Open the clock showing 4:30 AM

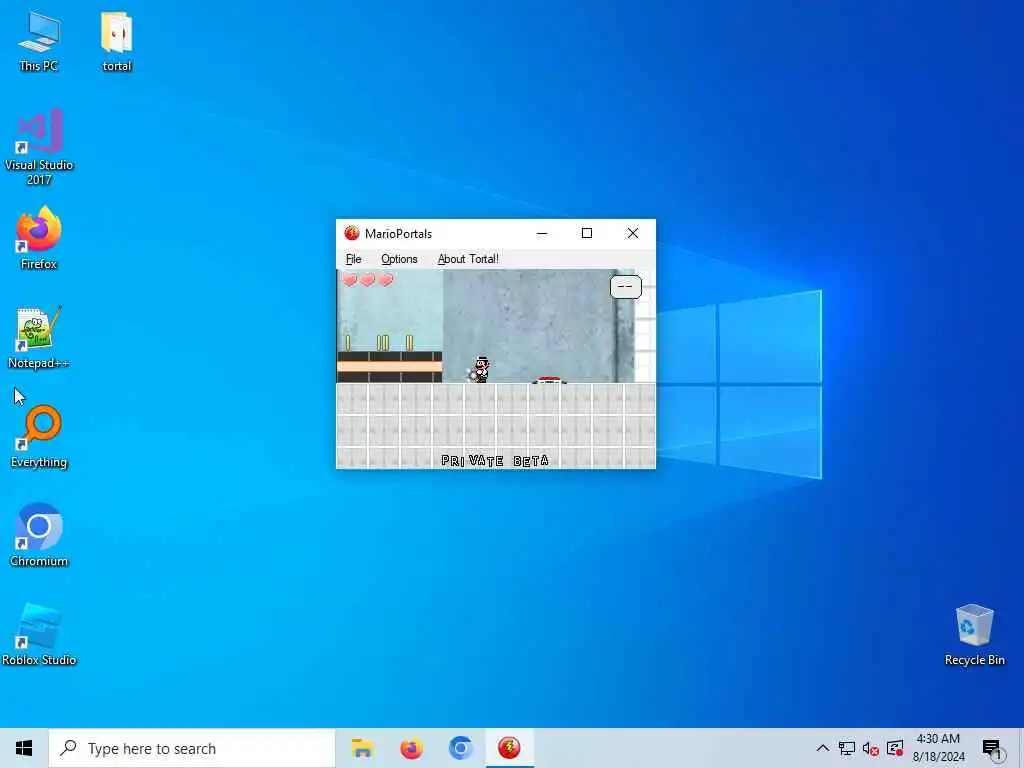click(938, 748)
